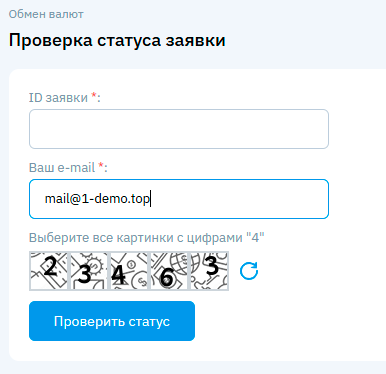
Task: Focus the ID заявки input field
Action: 179,129
